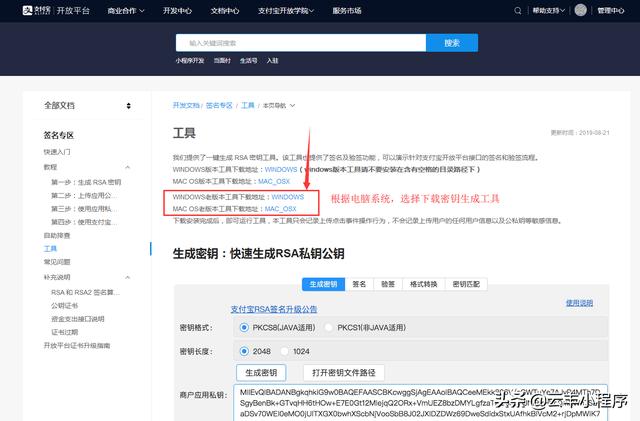The image size is (640, 421).
Task: Switch to the 格式转换 tab
Action: pyautogui.click(x=424, y=284)
